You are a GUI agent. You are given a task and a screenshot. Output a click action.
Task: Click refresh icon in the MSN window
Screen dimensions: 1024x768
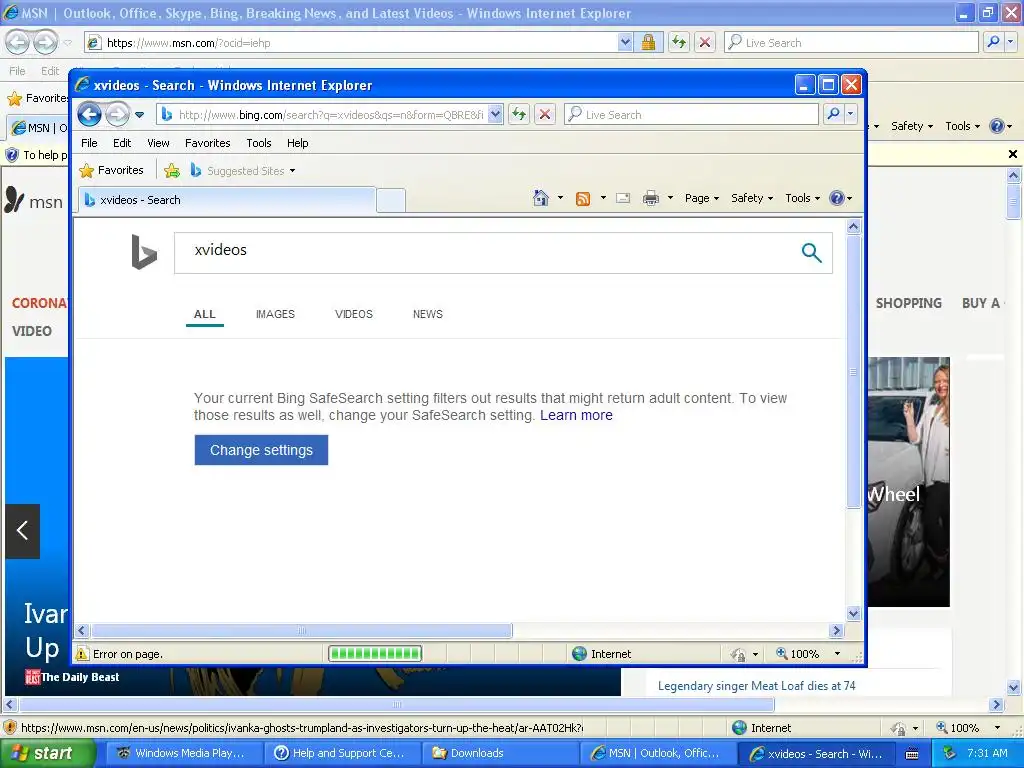click(x=679, y=42)
